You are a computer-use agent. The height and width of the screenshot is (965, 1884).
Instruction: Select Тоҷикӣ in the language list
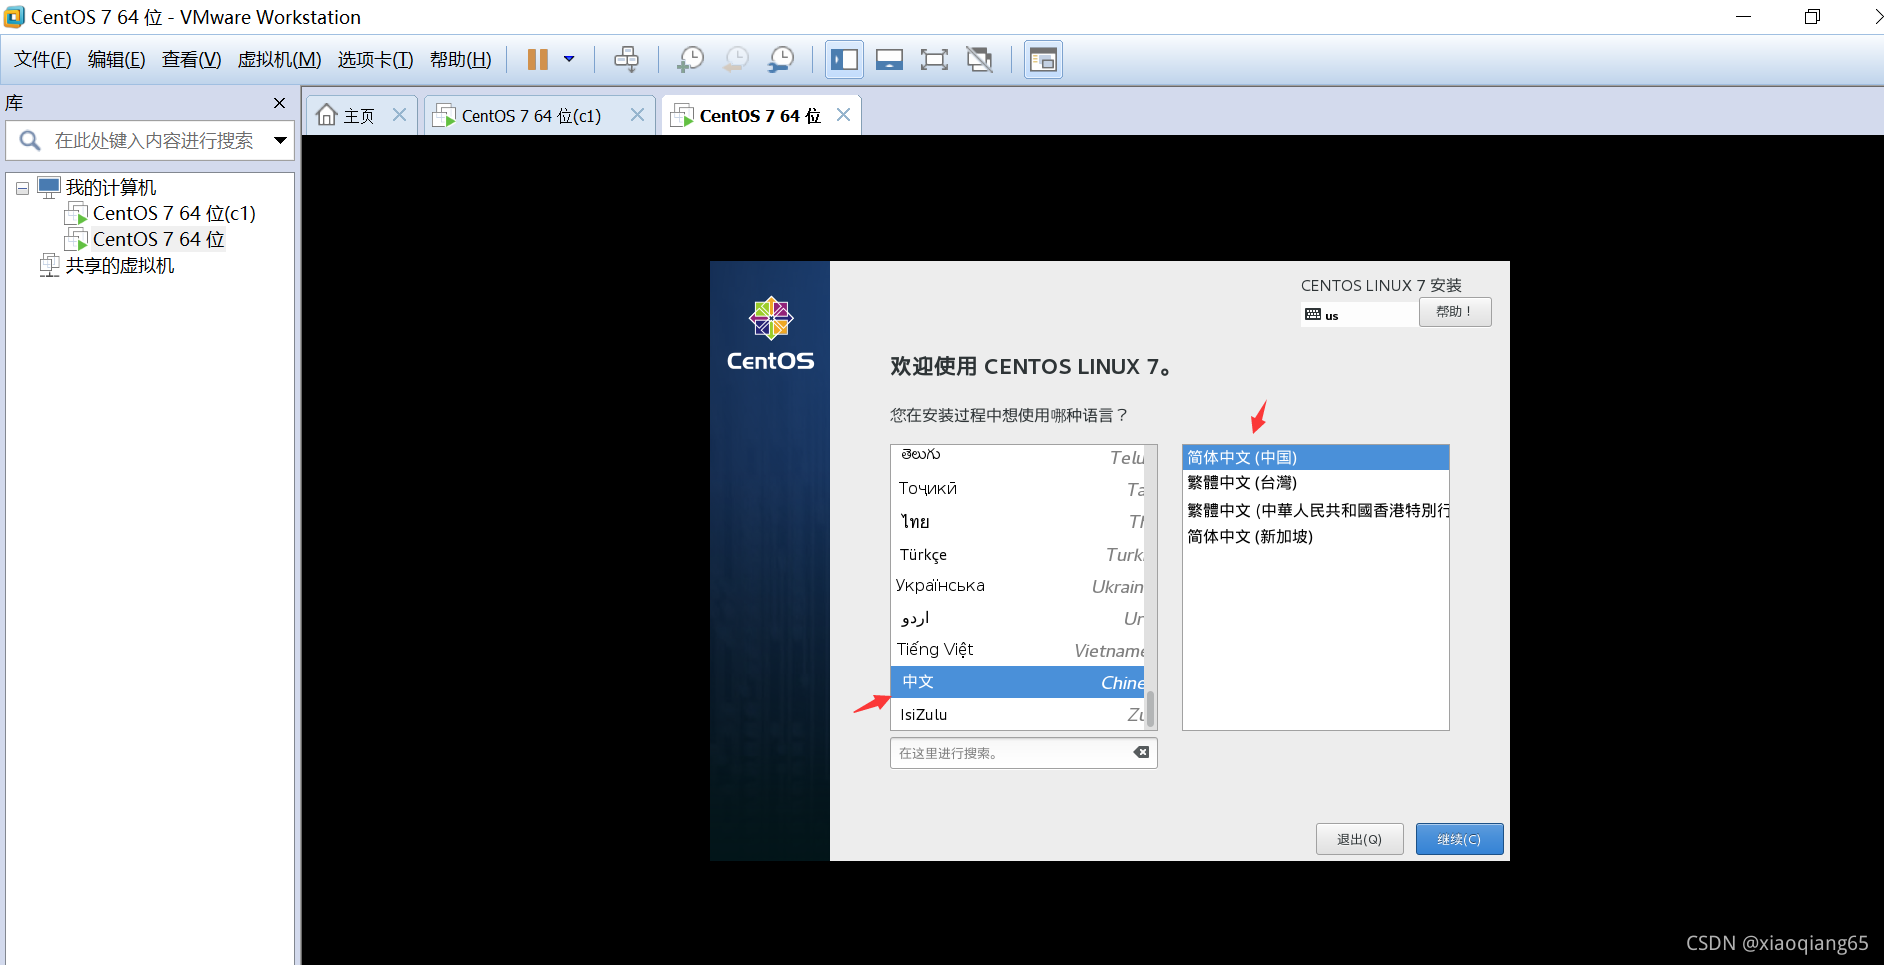point(1017,489)
